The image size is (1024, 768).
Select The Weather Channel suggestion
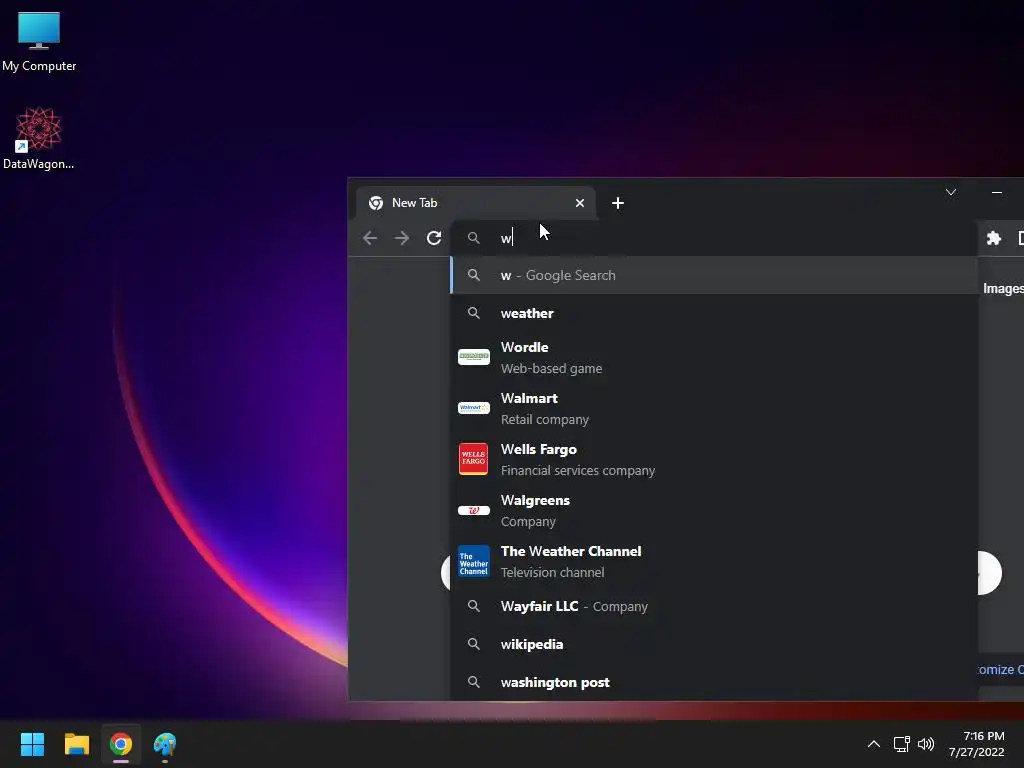tap(714, 561)
